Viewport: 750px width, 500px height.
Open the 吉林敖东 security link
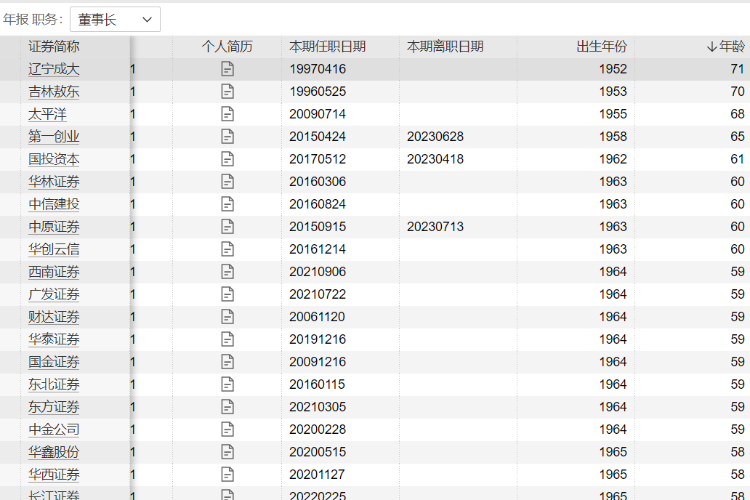pos(54,91)
